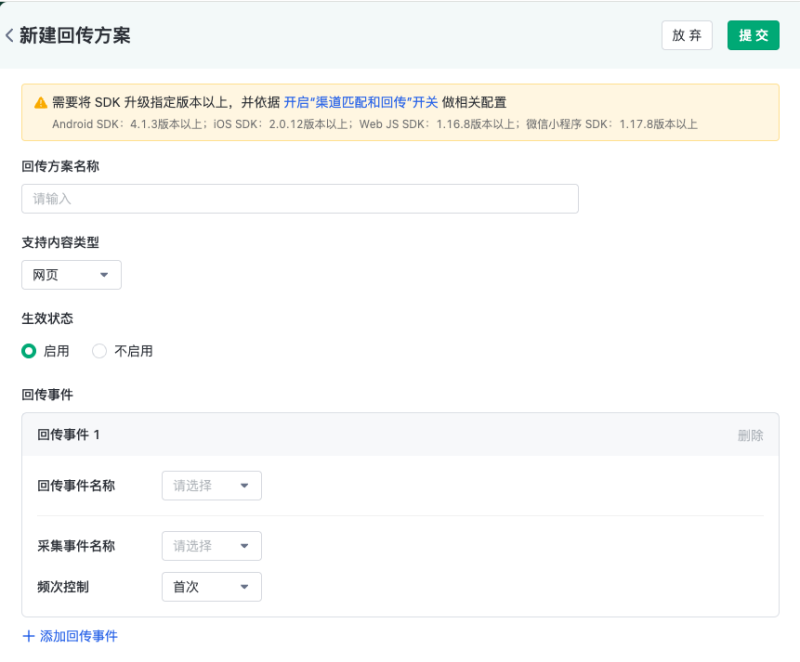Delete 回传事件 1 via 删除
The image size is (800, 662).
pyautogui.click(x=750, y=436)
